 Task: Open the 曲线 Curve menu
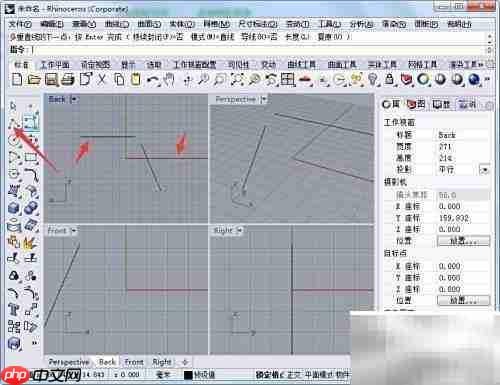click(x=117, y=24)
